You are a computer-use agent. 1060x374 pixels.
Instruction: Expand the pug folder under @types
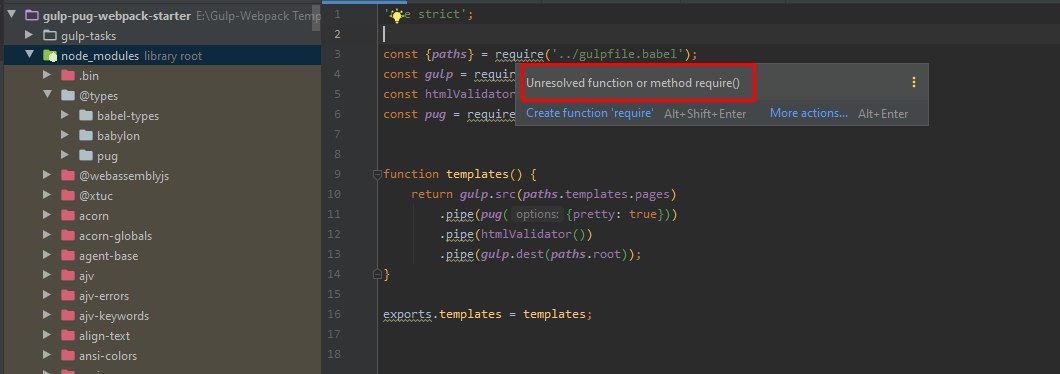coord(65,156)
